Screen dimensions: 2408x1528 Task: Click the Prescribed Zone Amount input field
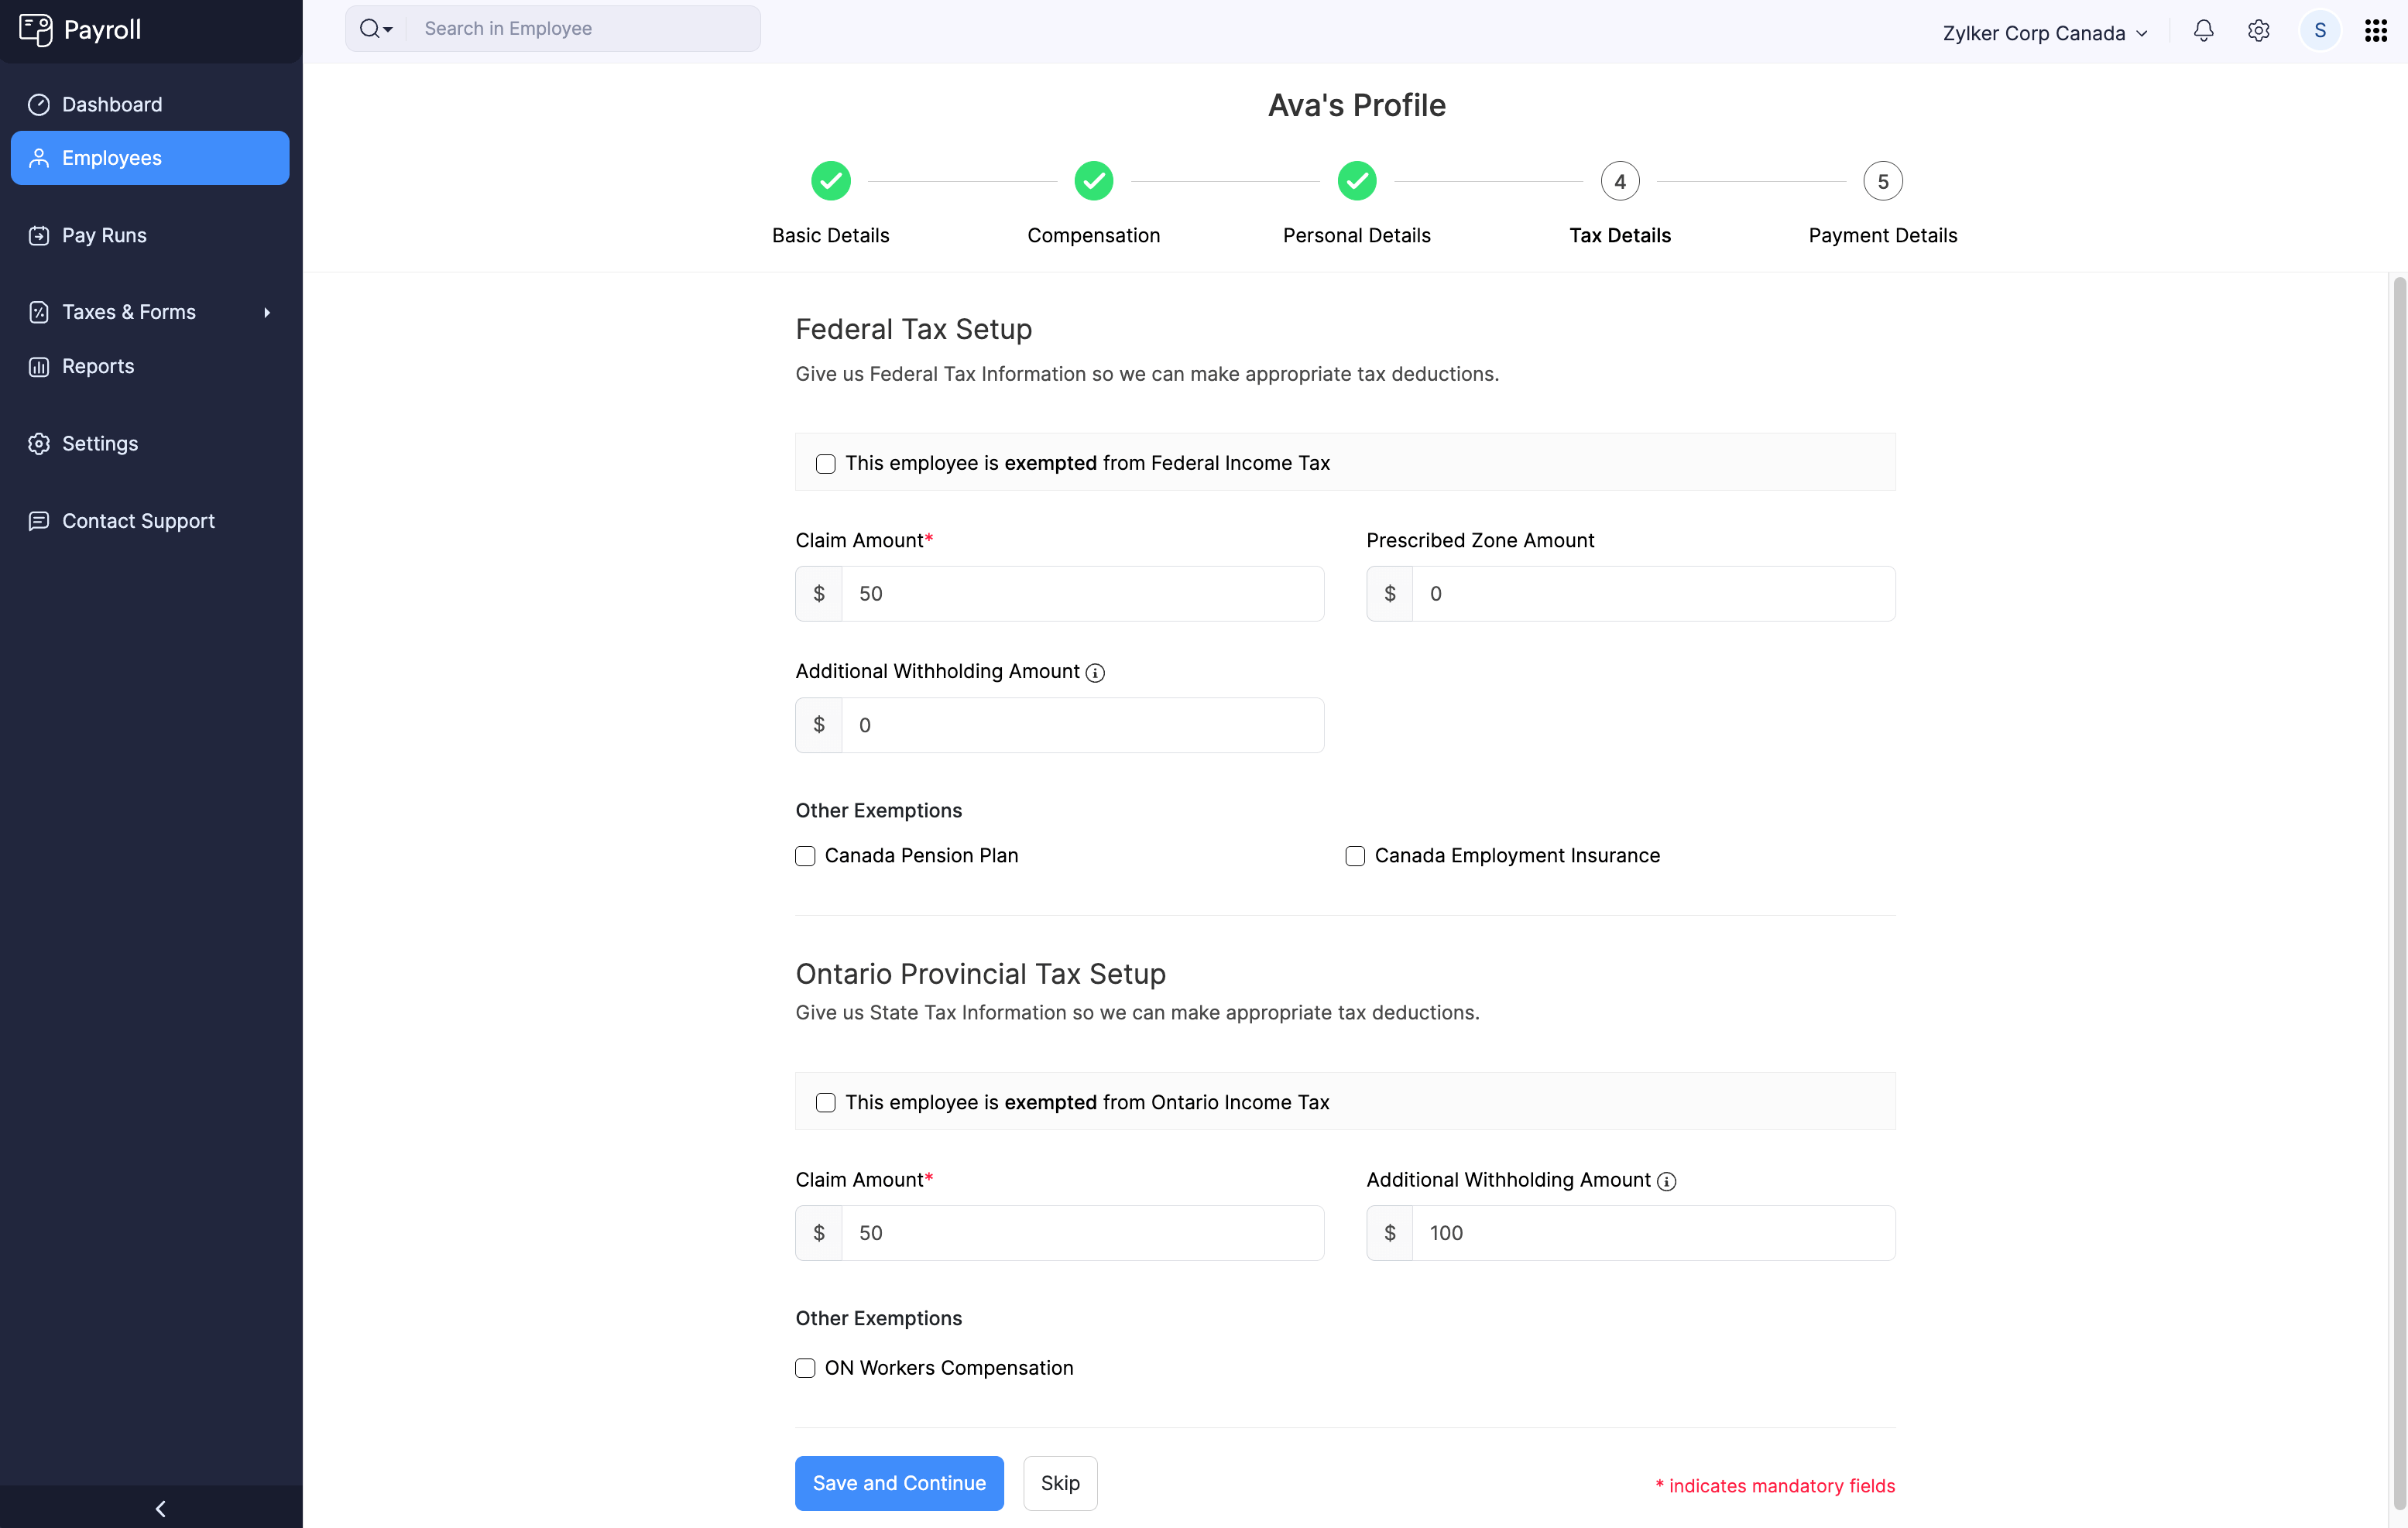[x=1652, y=594]
